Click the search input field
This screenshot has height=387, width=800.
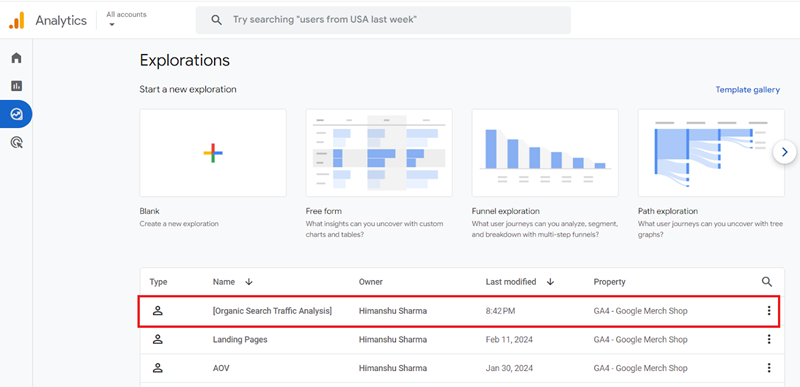point(383,20)
